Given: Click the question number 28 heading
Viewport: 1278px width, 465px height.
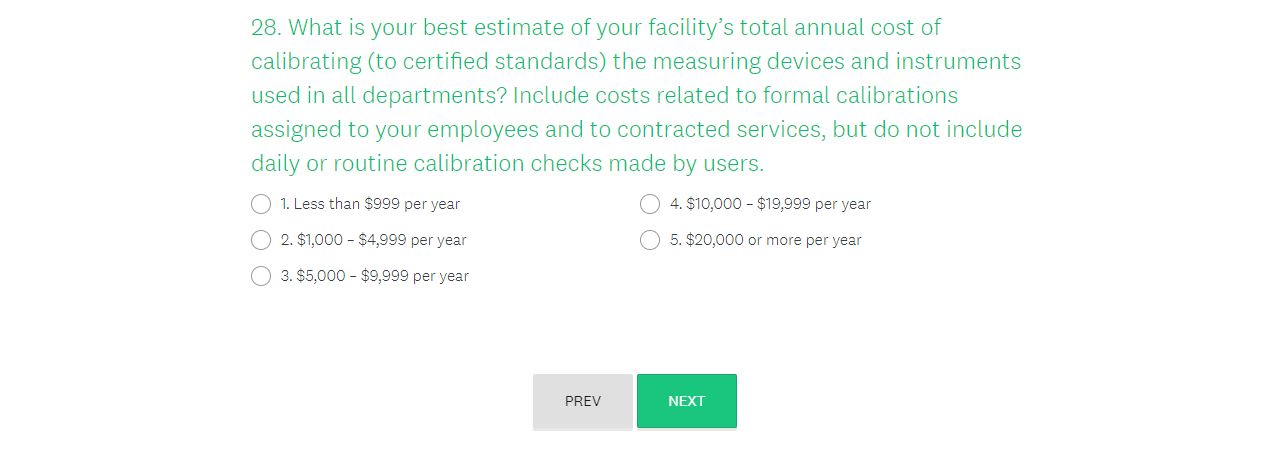Looking at the screenshot, I should point(265,27).
